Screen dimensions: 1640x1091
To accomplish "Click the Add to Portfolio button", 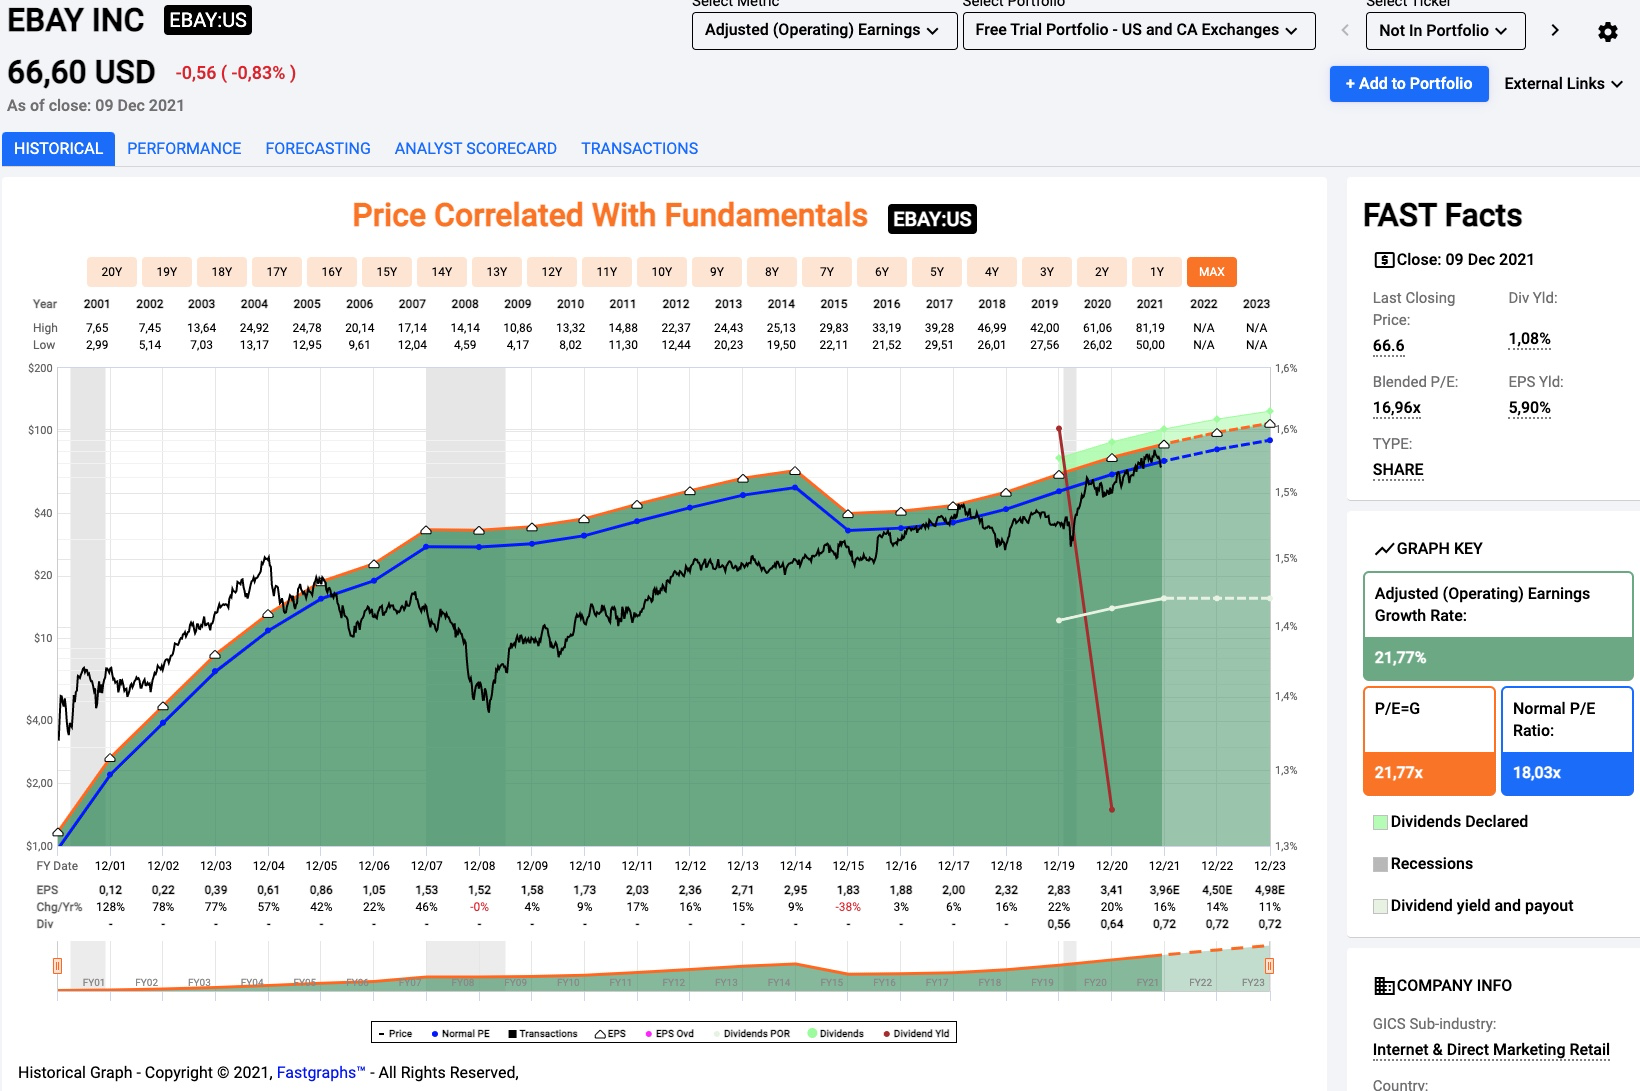I will (1409, 84).
